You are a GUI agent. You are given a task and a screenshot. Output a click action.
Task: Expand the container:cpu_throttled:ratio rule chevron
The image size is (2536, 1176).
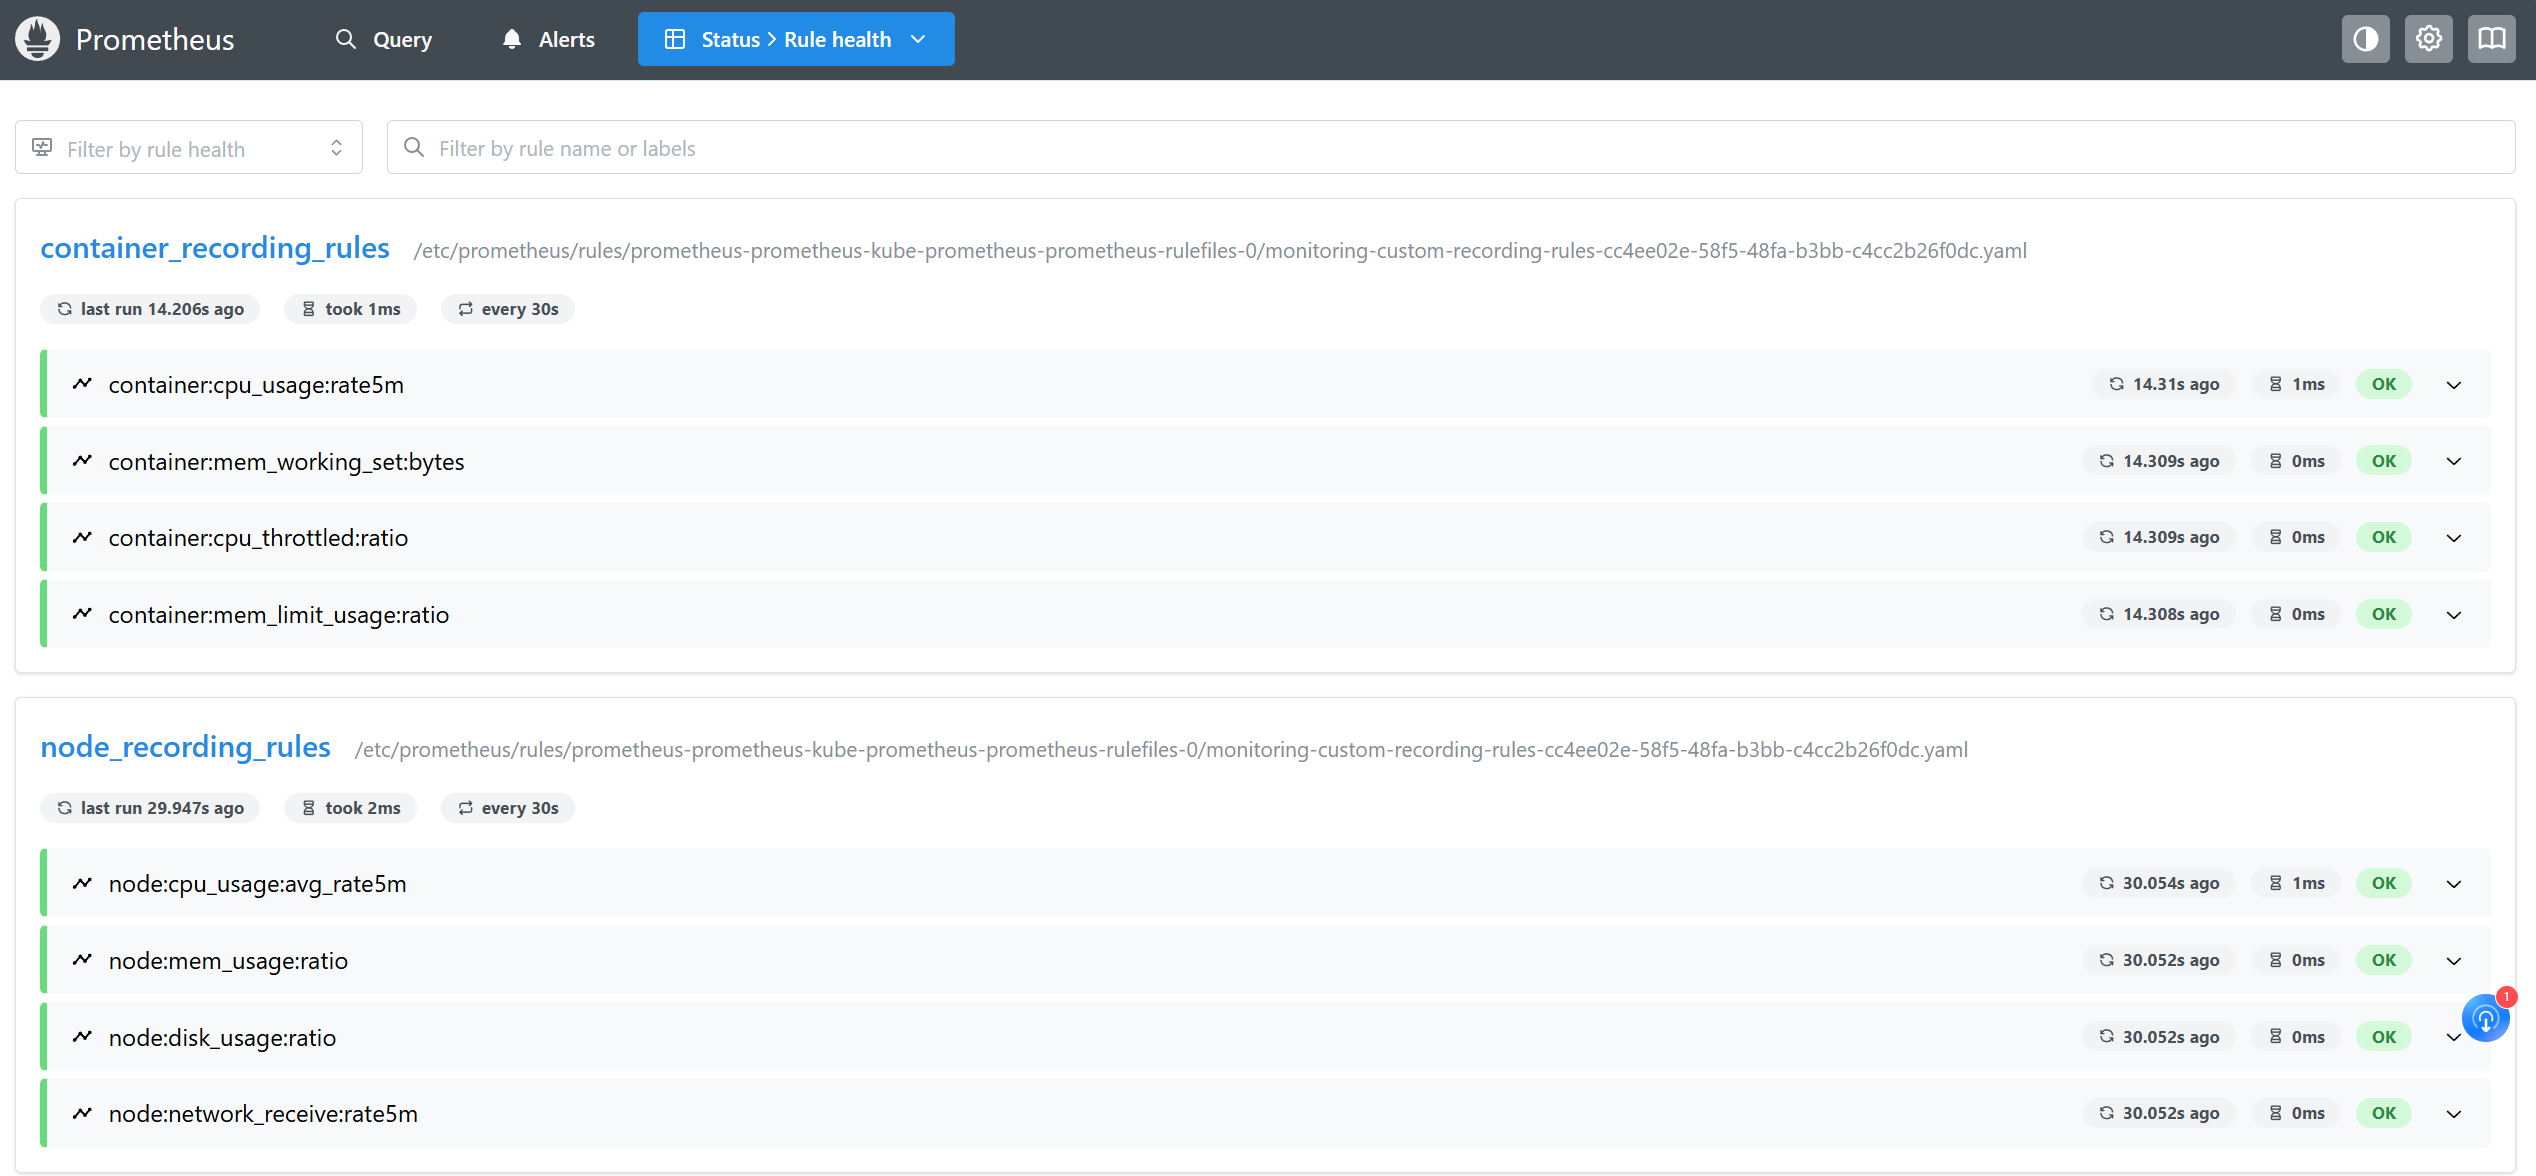(2454, 538)
